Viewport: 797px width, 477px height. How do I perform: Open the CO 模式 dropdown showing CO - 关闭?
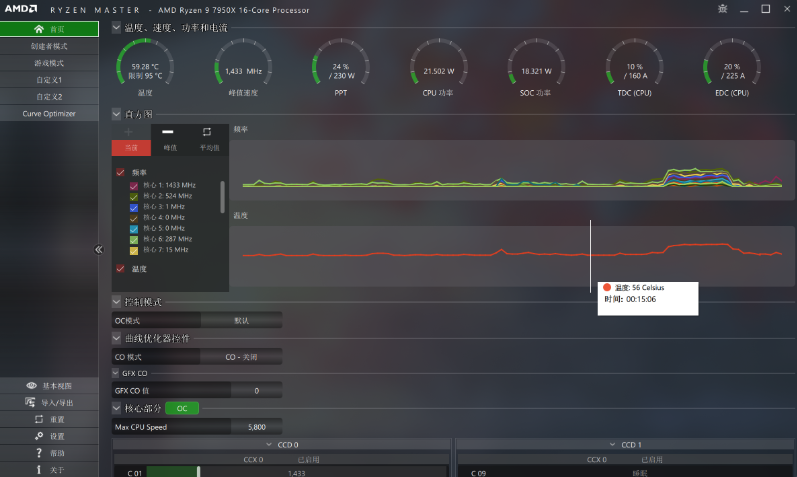[x=241, y=357]
